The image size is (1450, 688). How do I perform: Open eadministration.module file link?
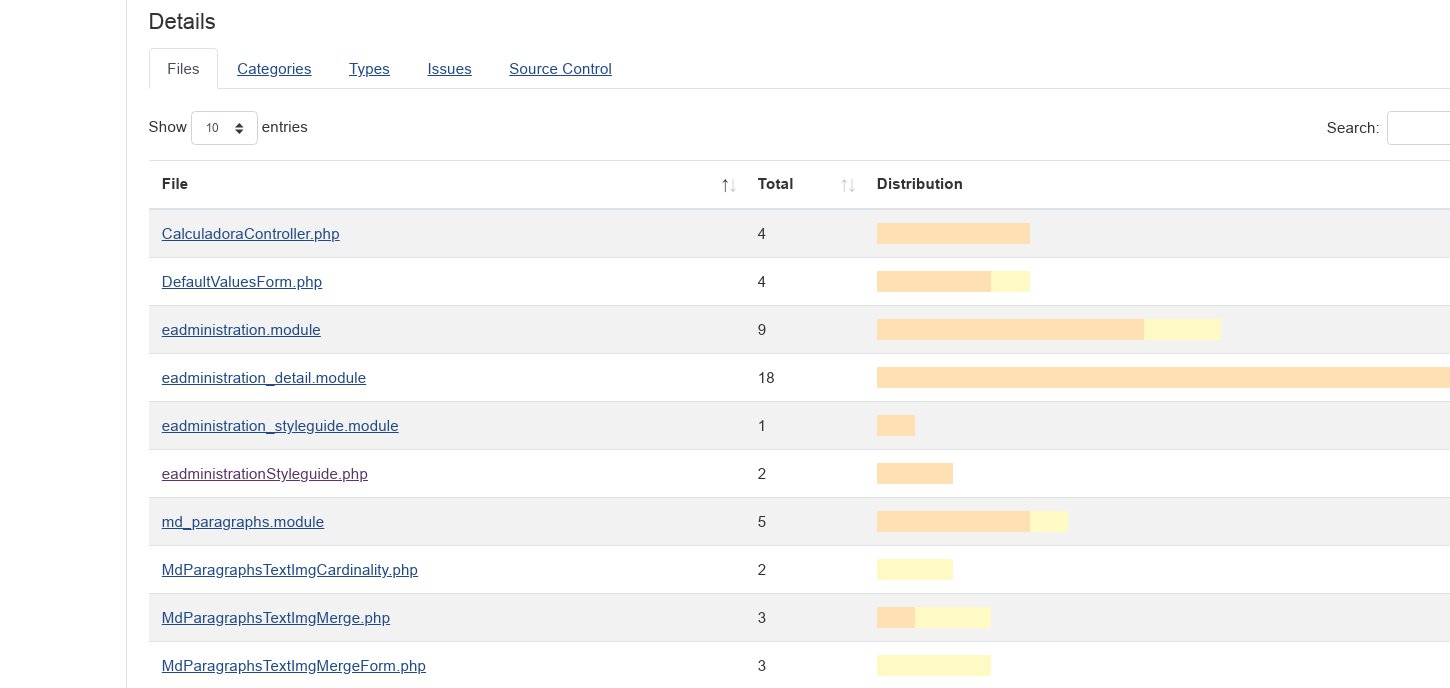241,330
